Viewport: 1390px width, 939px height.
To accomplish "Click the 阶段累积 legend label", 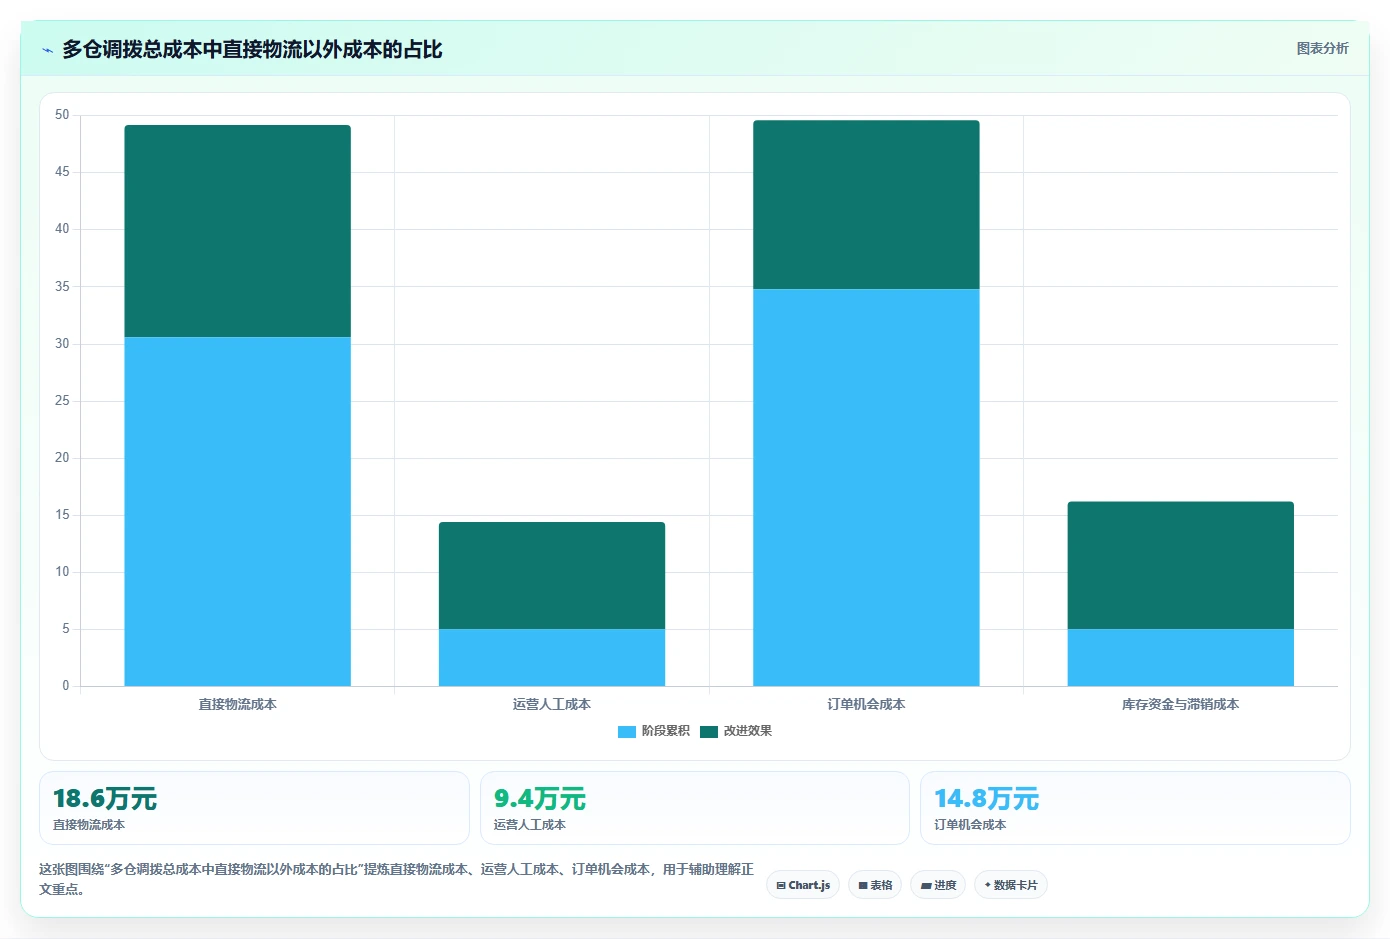I will [x=666, y=731].
